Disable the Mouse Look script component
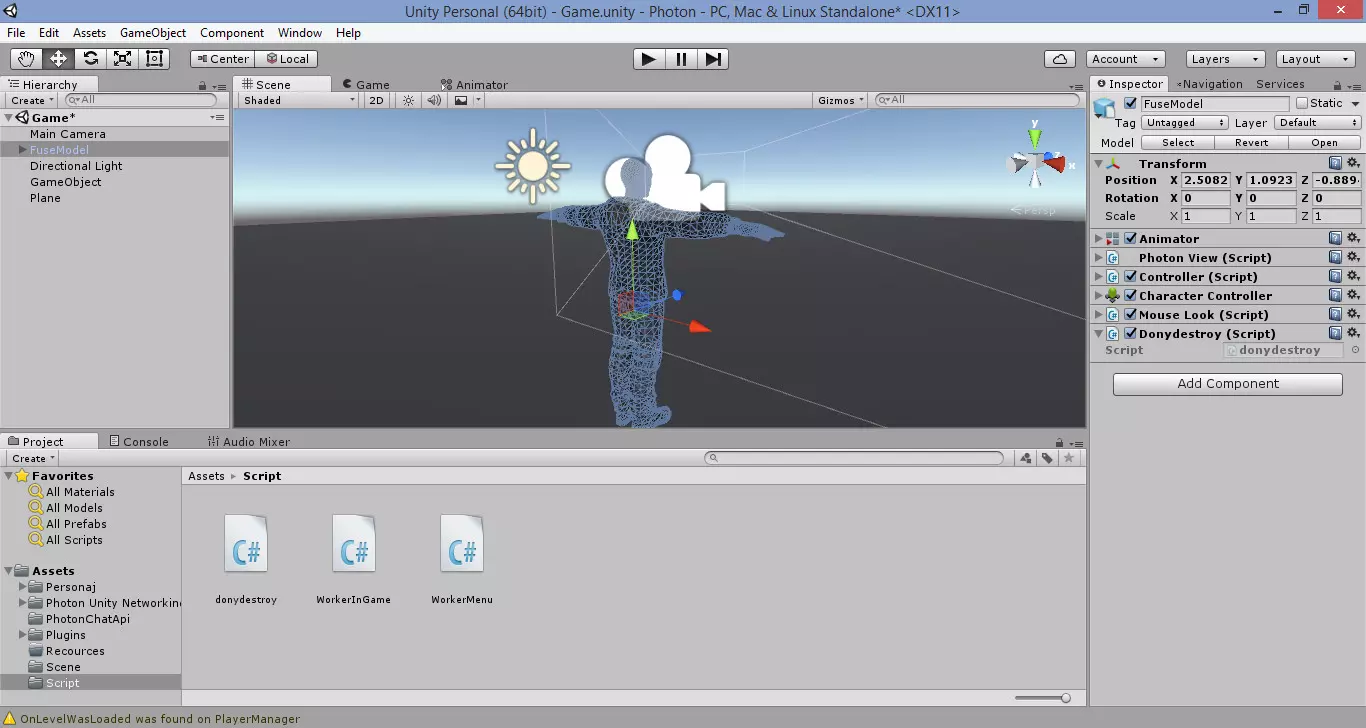Viewport: 1366px width, 728px height. coord(1131,314)
